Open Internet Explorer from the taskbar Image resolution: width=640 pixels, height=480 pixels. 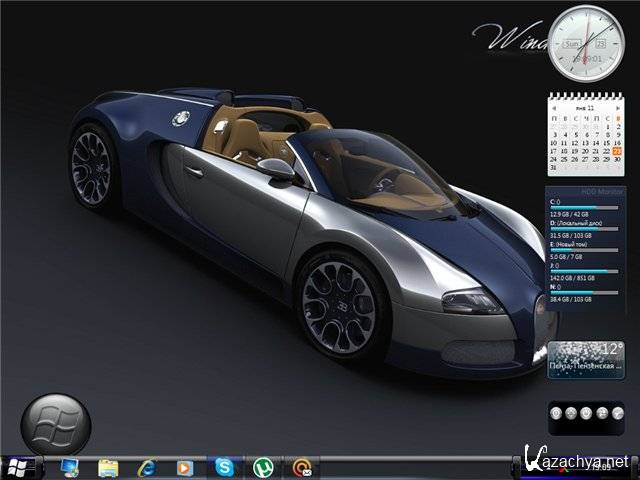(x=147, y=467)
